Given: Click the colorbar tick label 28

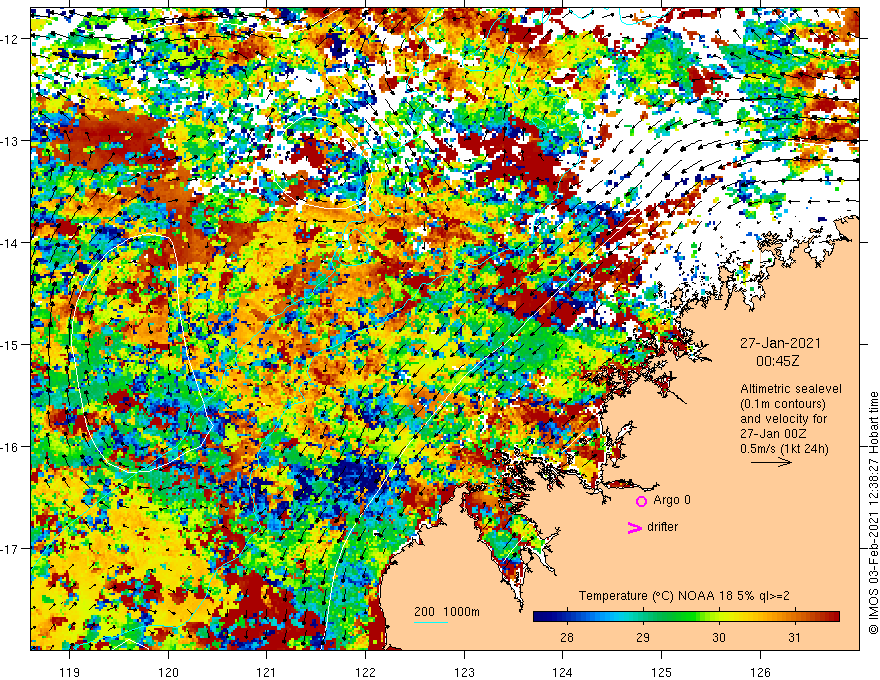Looking at the screenshot, I should coord(567,638).
